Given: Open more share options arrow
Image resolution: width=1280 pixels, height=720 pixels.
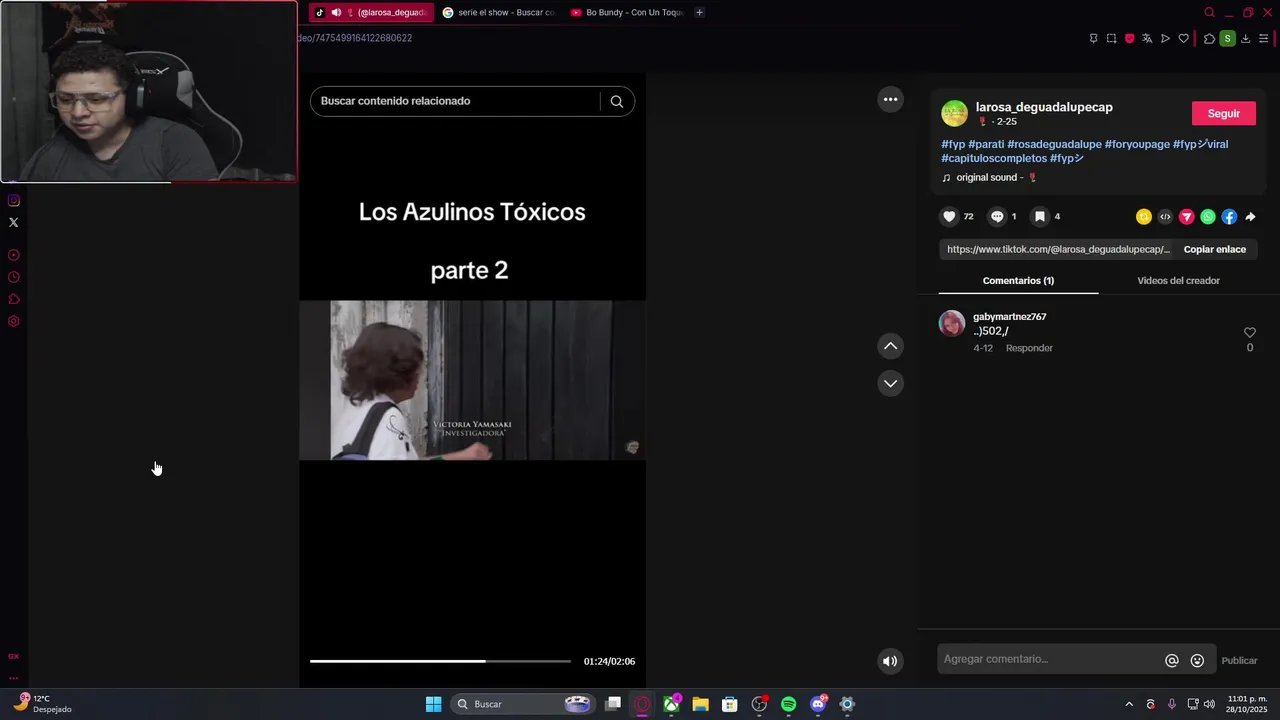Looking at the screenshot, I should (x=1250, y=217).
